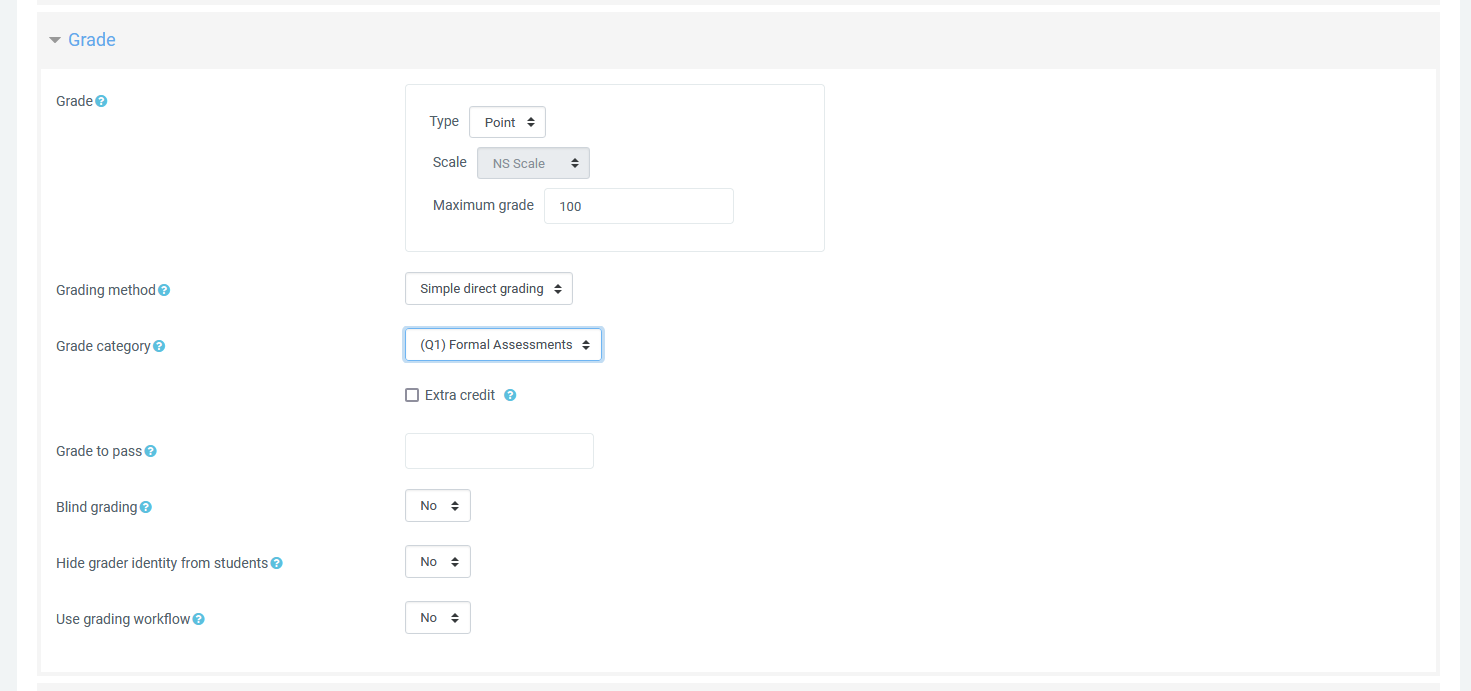Viewport: 1471px width, 691px height.
Task: Open the Blind grading dropdown
Action: click(x=437, y=506)
